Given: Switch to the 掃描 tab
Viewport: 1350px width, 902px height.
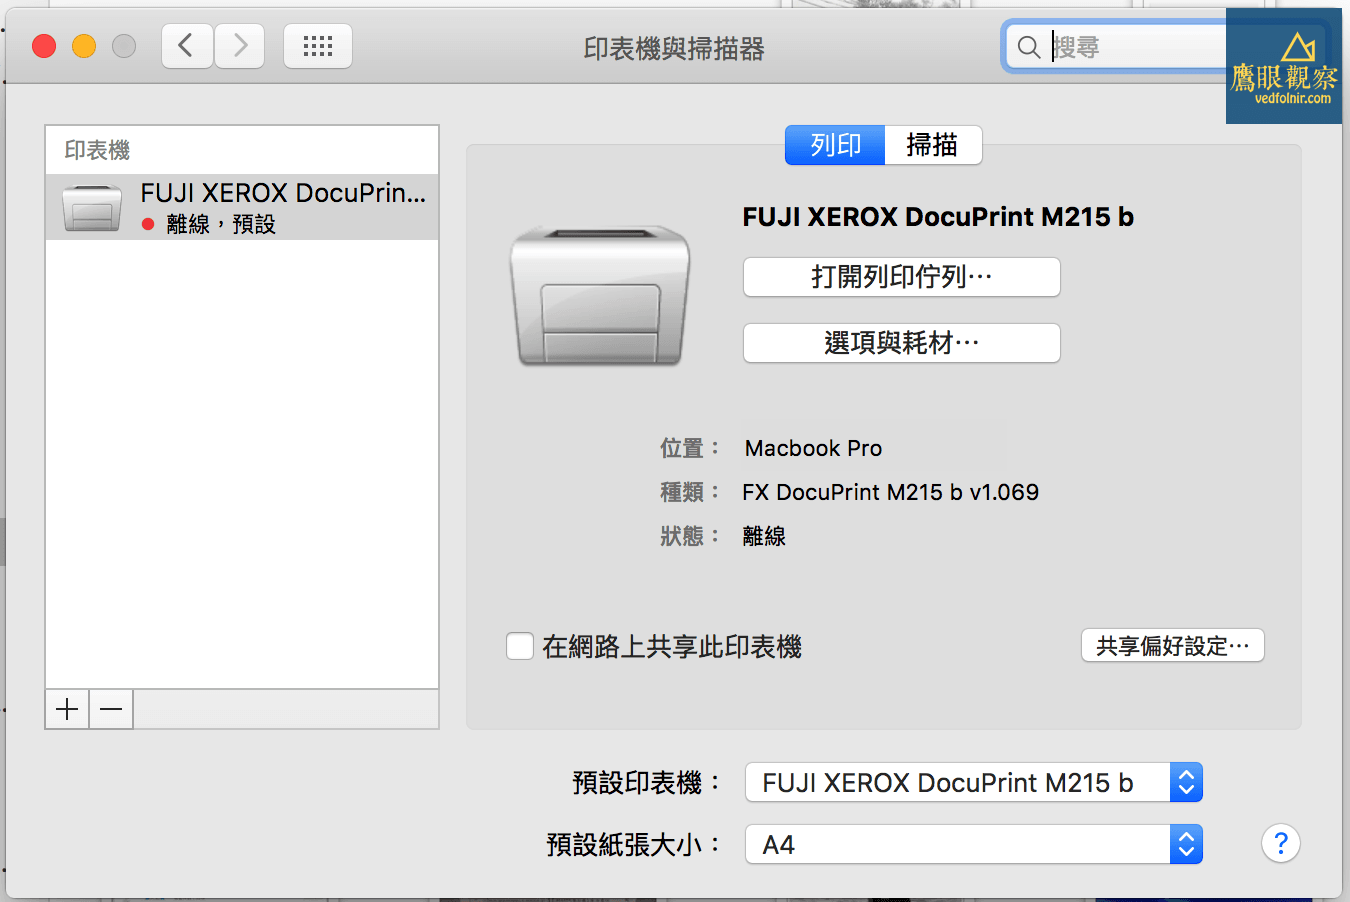Looking at the screenshot, I should 933,145.
